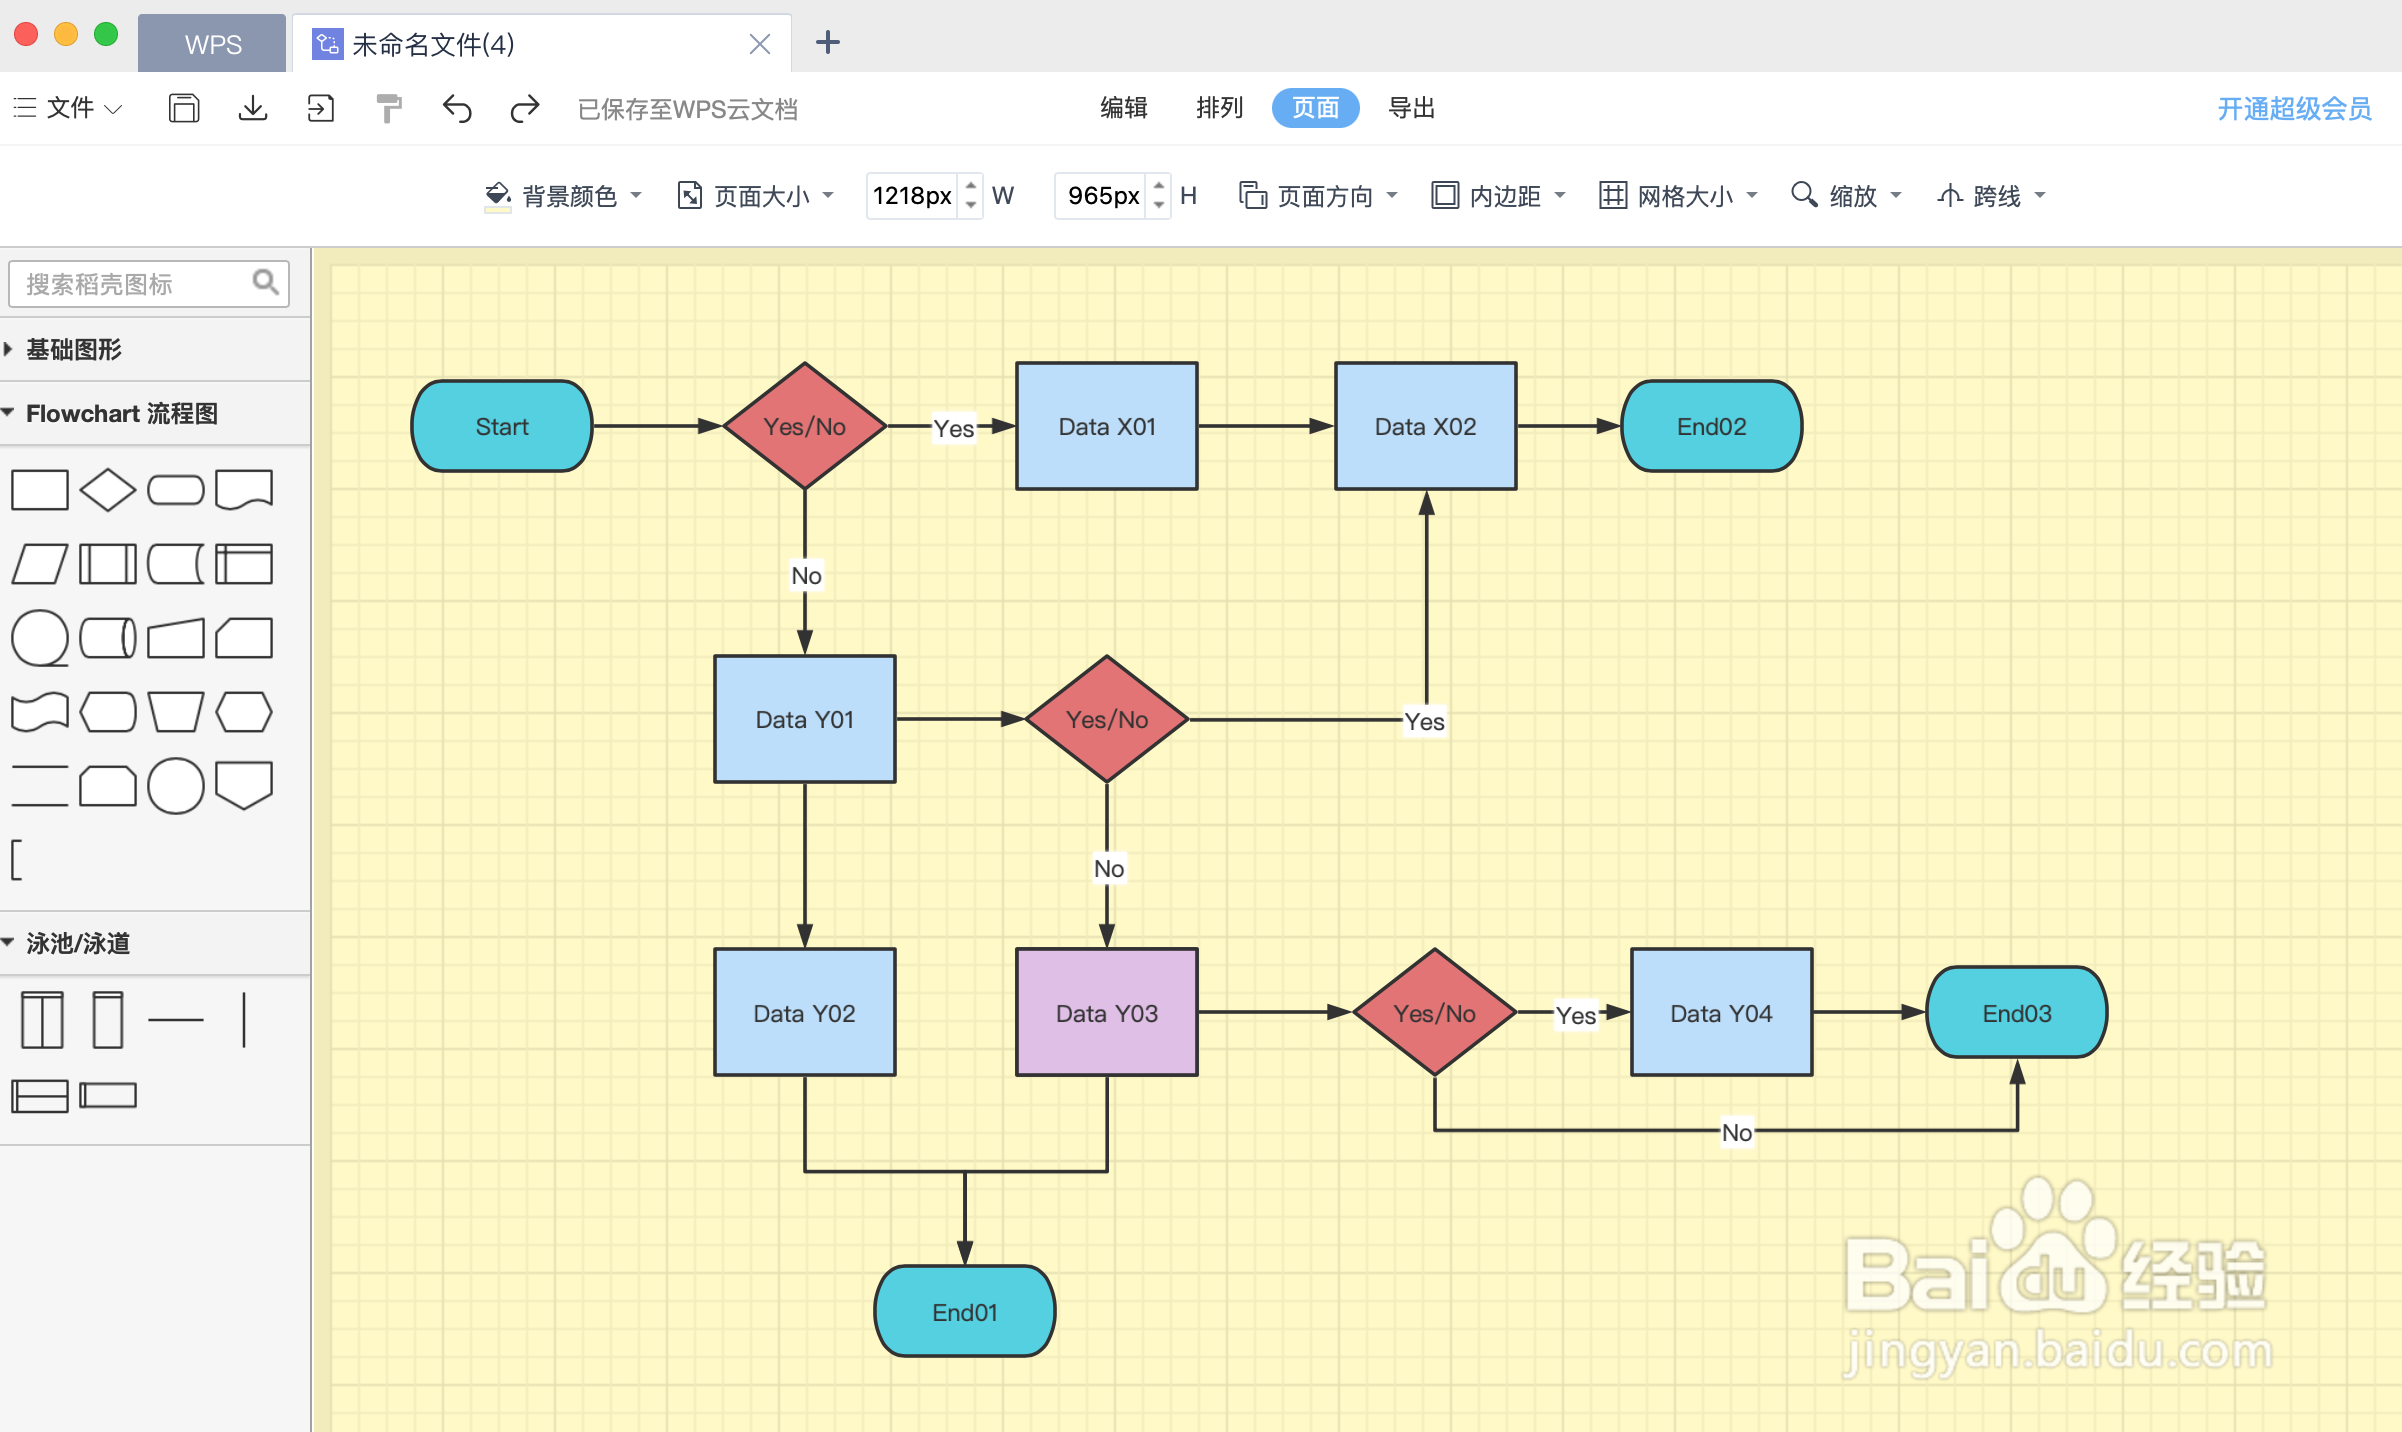Click the save document icon
The height and width of the screenshot is (1432, 2402).
point(184,108)
